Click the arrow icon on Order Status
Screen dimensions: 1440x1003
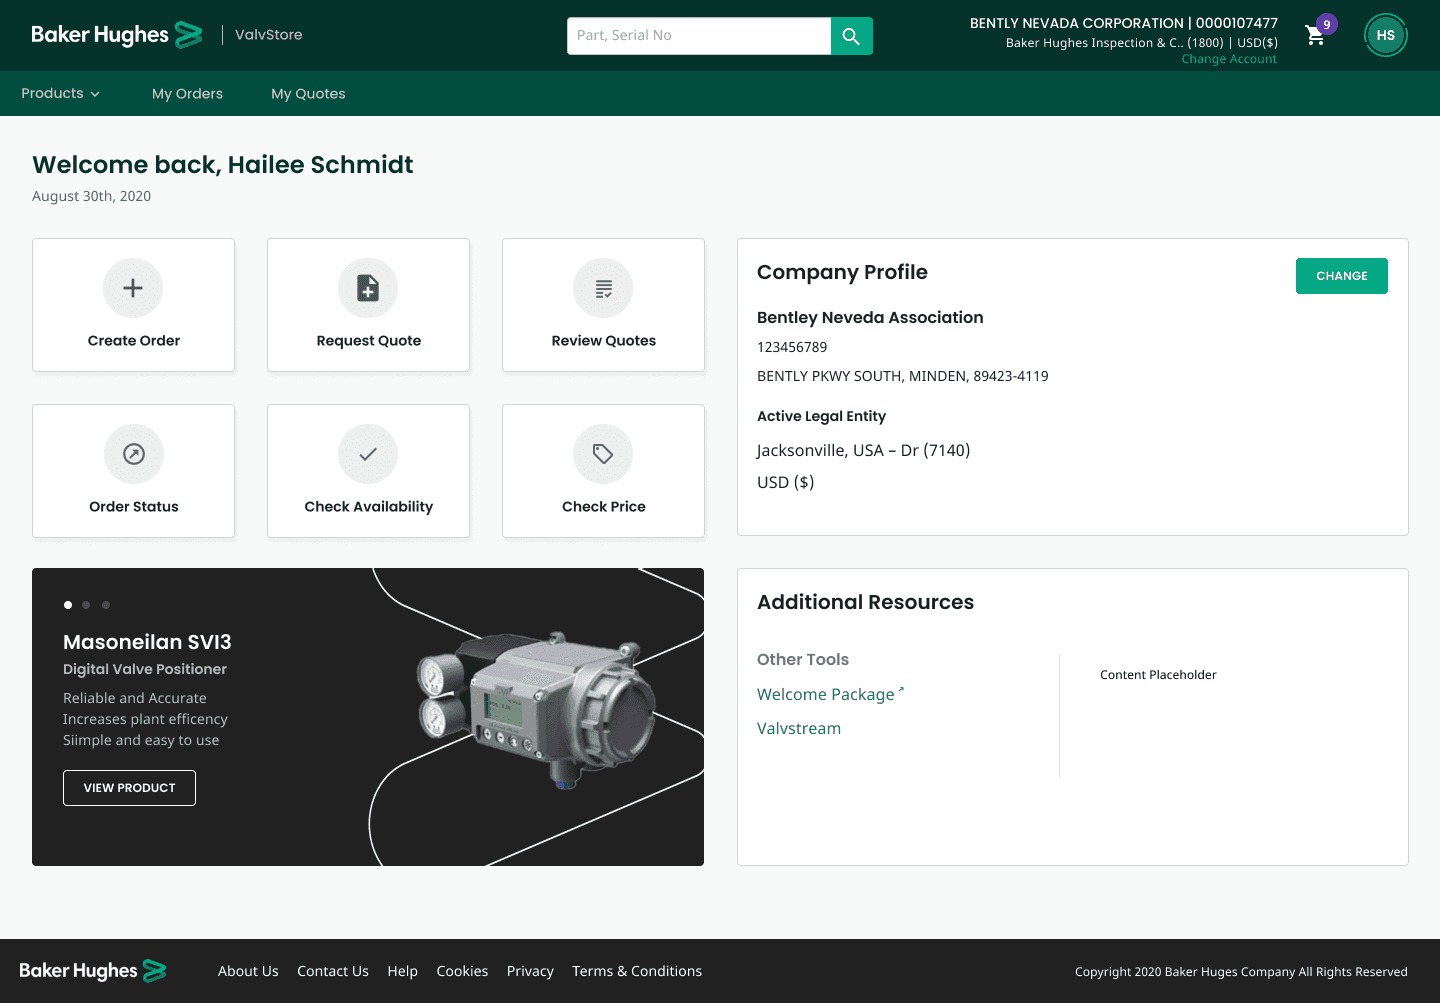(133, 454)
